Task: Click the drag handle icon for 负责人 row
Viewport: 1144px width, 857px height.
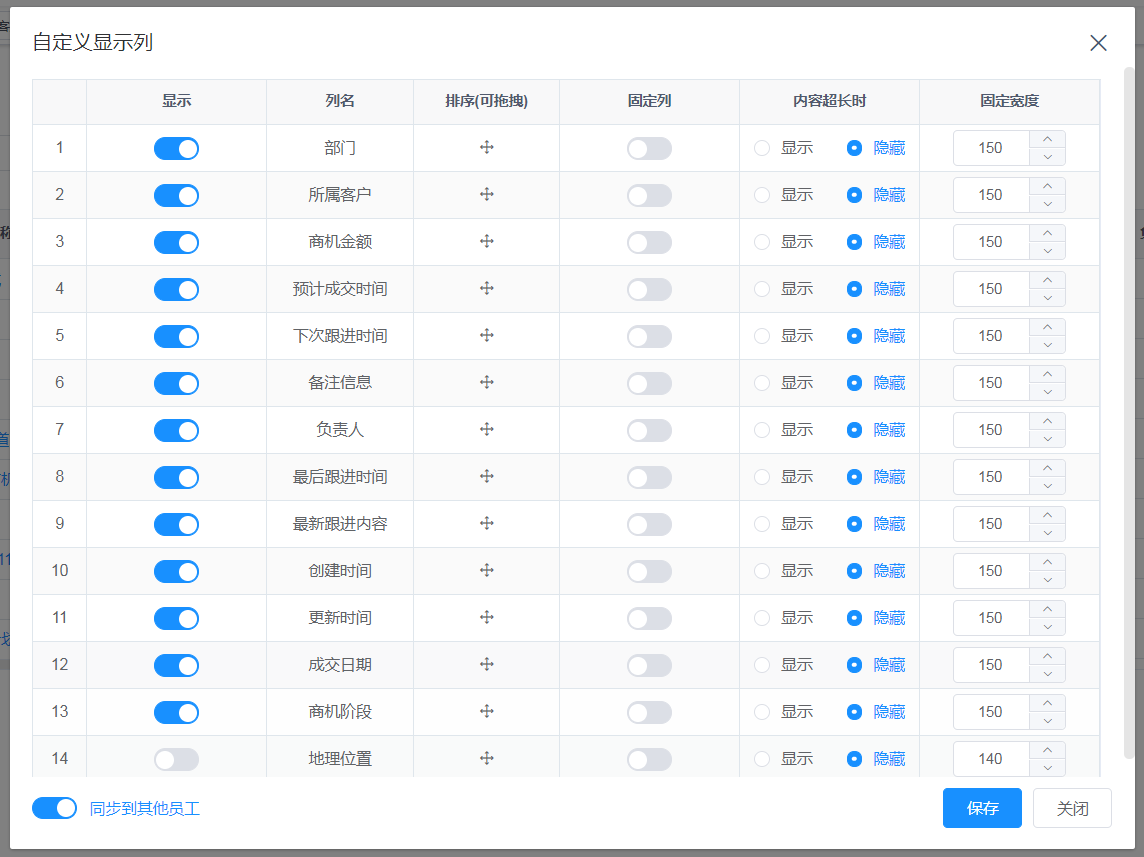Action: click(x=487, y=430)
